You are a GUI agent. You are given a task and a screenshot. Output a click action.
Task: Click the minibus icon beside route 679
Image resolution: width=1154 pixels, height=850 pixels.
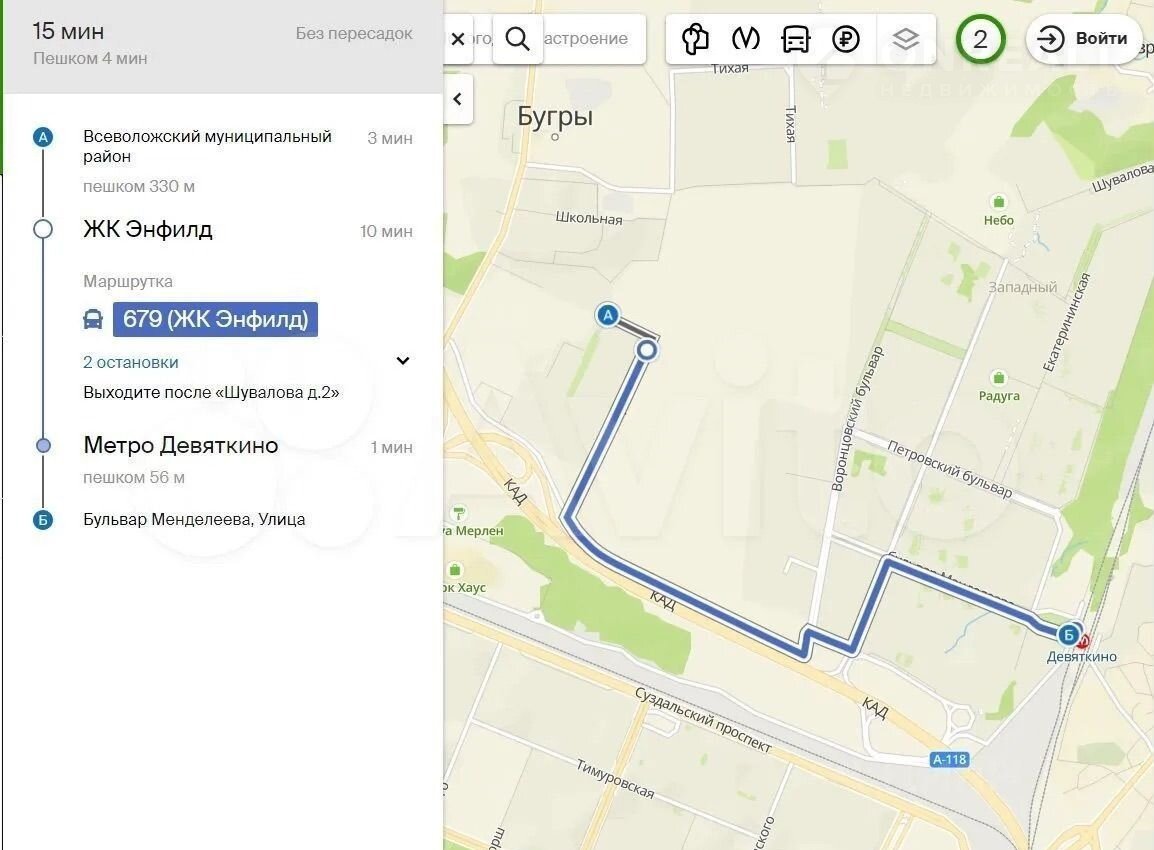point(93,320)
